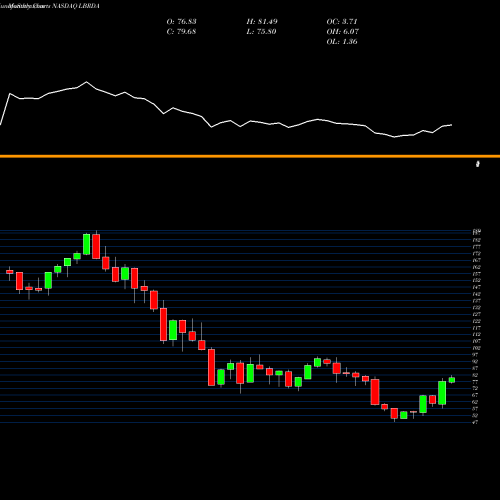This screenshot has height=500, width=500.
Task: Click the high price value H: 81.49
Action: [262, 22]
